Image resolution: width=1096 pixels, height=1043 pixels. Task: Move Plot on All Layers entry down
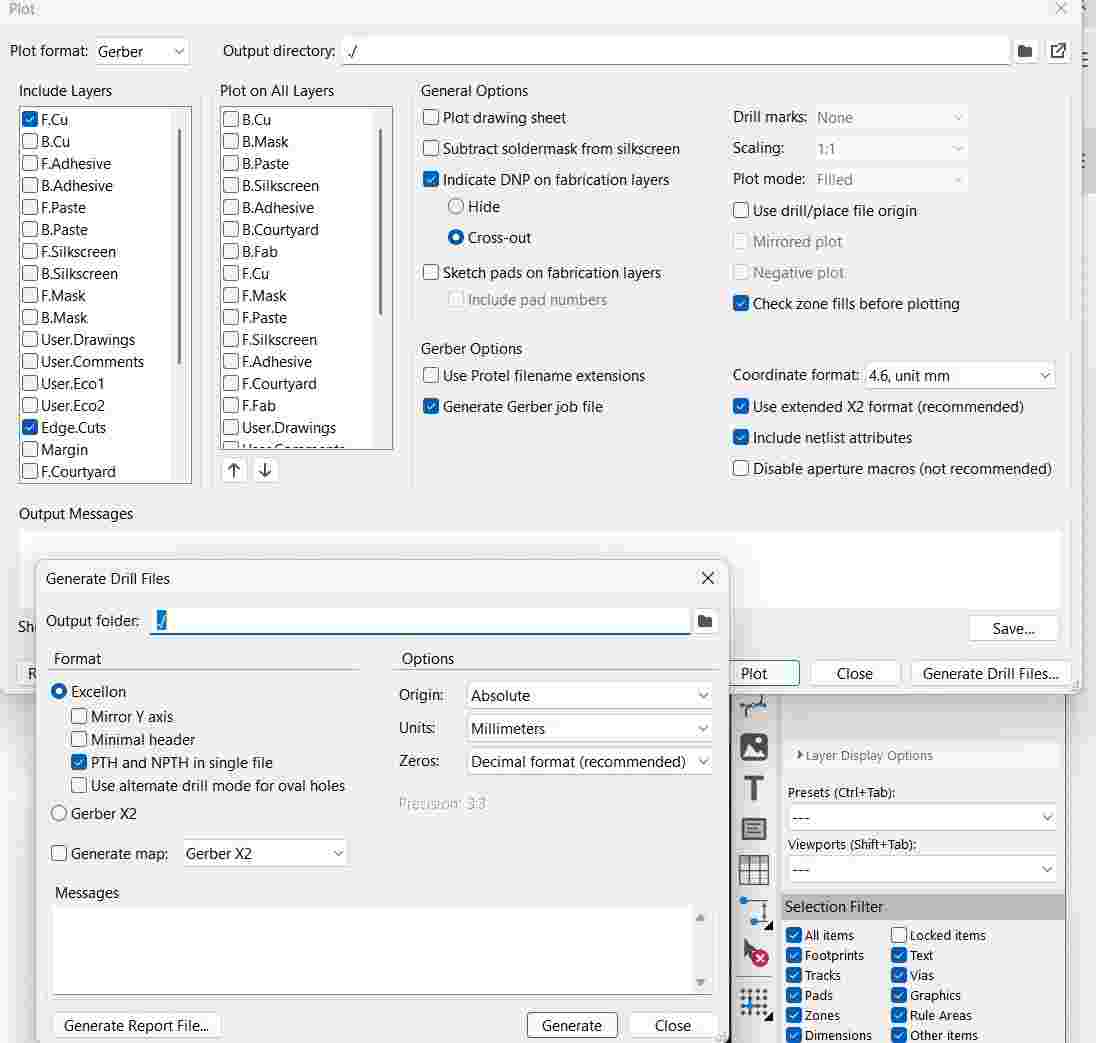click(x=265, y=470)
